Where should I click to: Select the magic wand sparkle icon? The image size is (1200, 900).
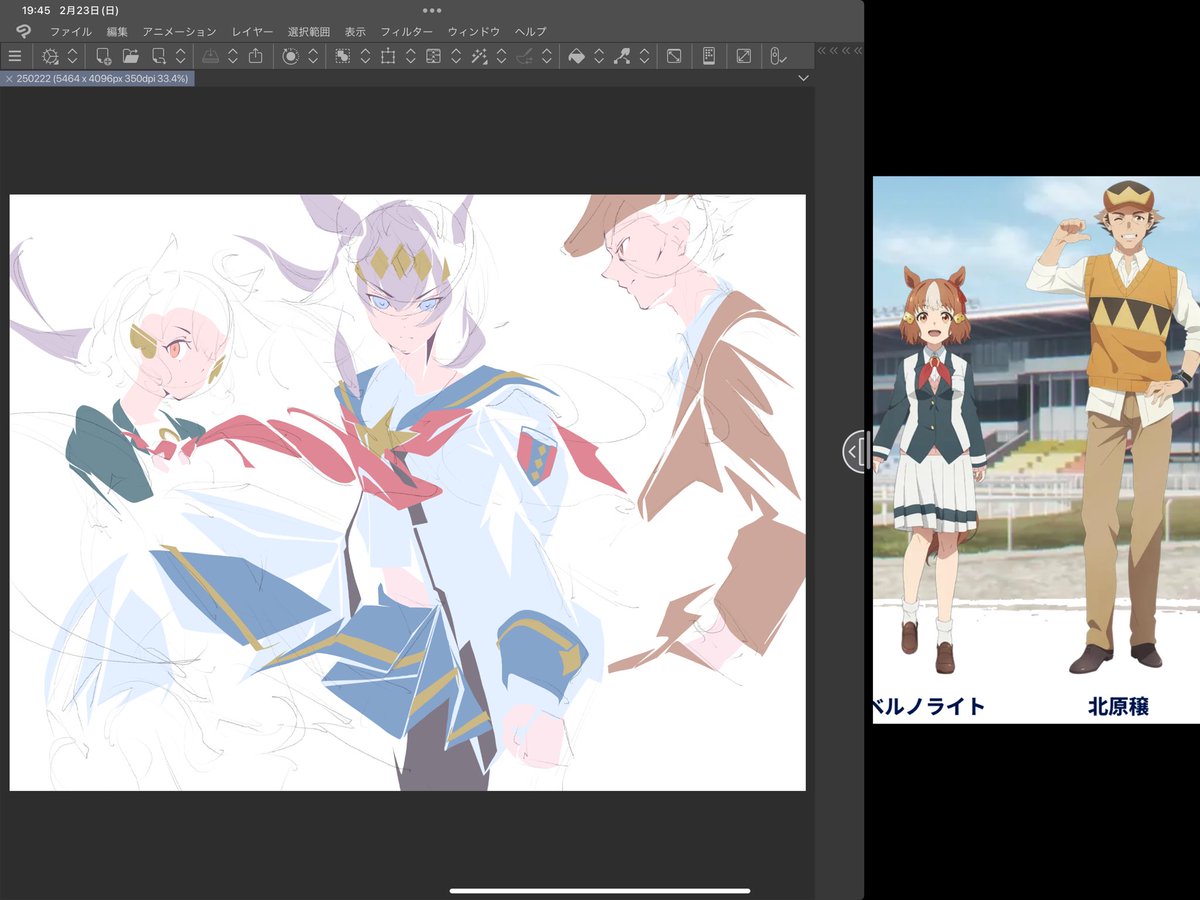[479, 57]
